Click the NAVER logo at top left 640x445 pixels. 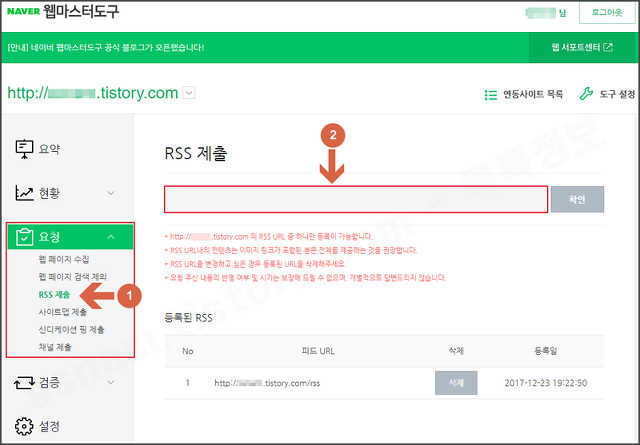click(24, 11)
